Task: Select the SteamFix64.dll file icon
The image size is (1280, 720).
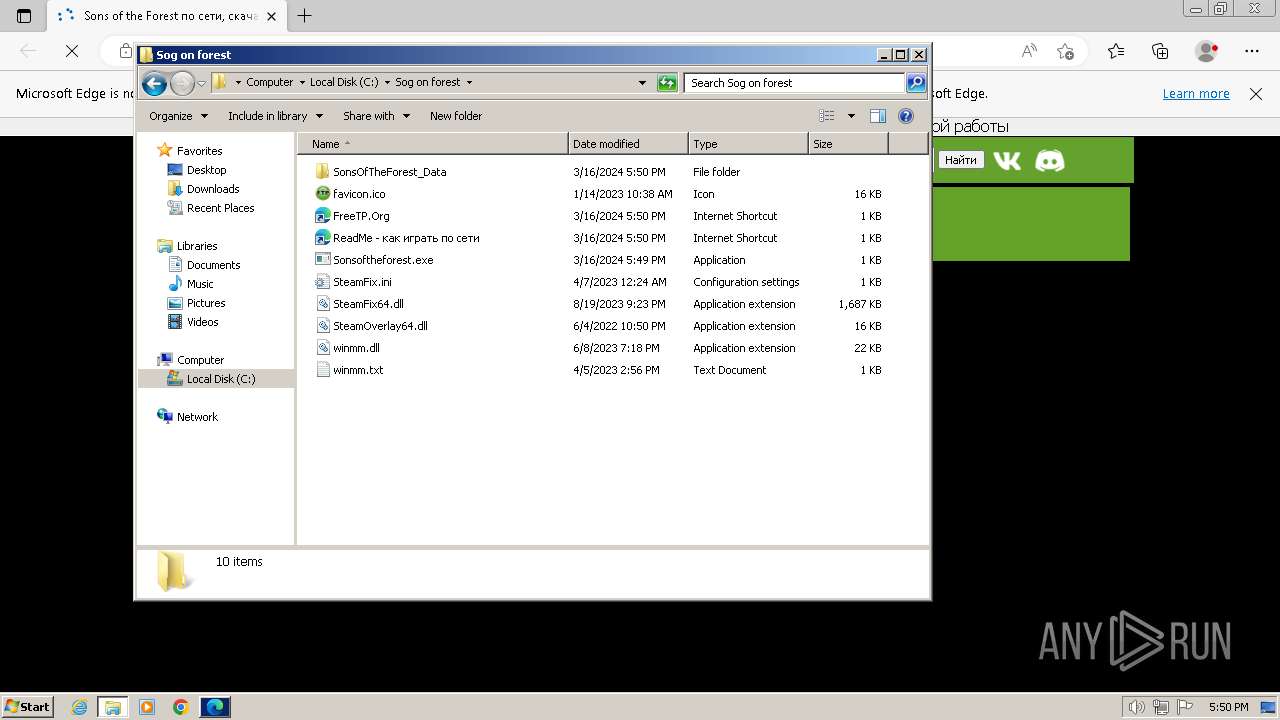Action: pyautogui.click(x=322, y=304)
